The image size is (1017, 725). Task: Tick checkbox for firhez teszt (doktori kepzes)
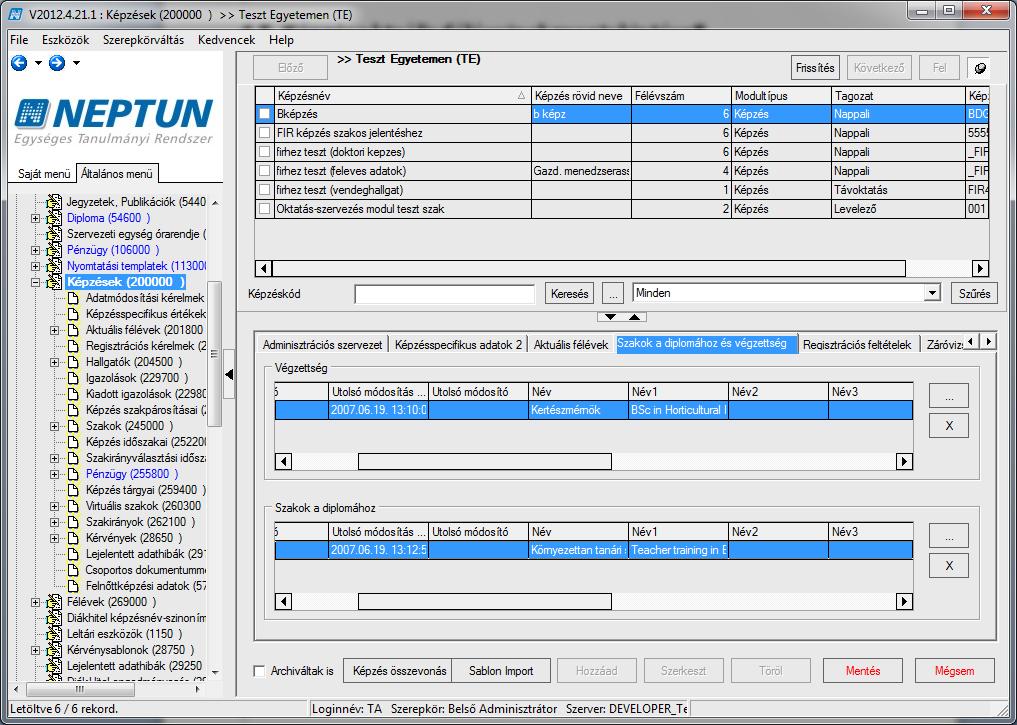(265, 152)
